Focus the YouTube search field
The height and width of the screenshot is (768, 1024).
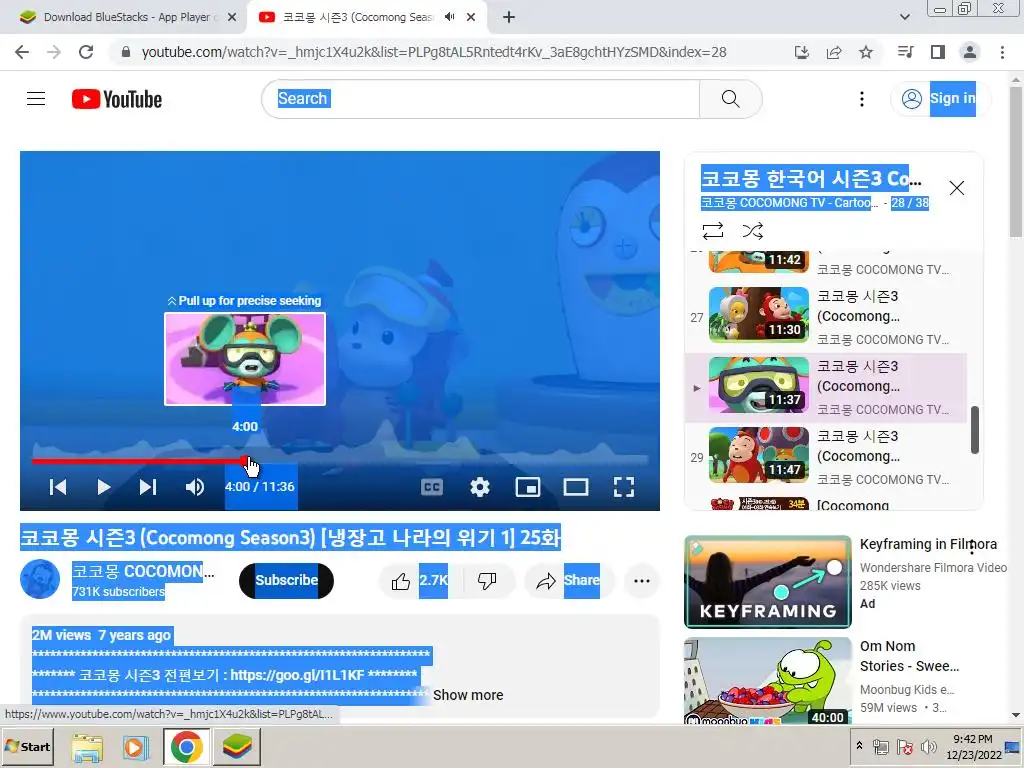(x=481, y=99)
